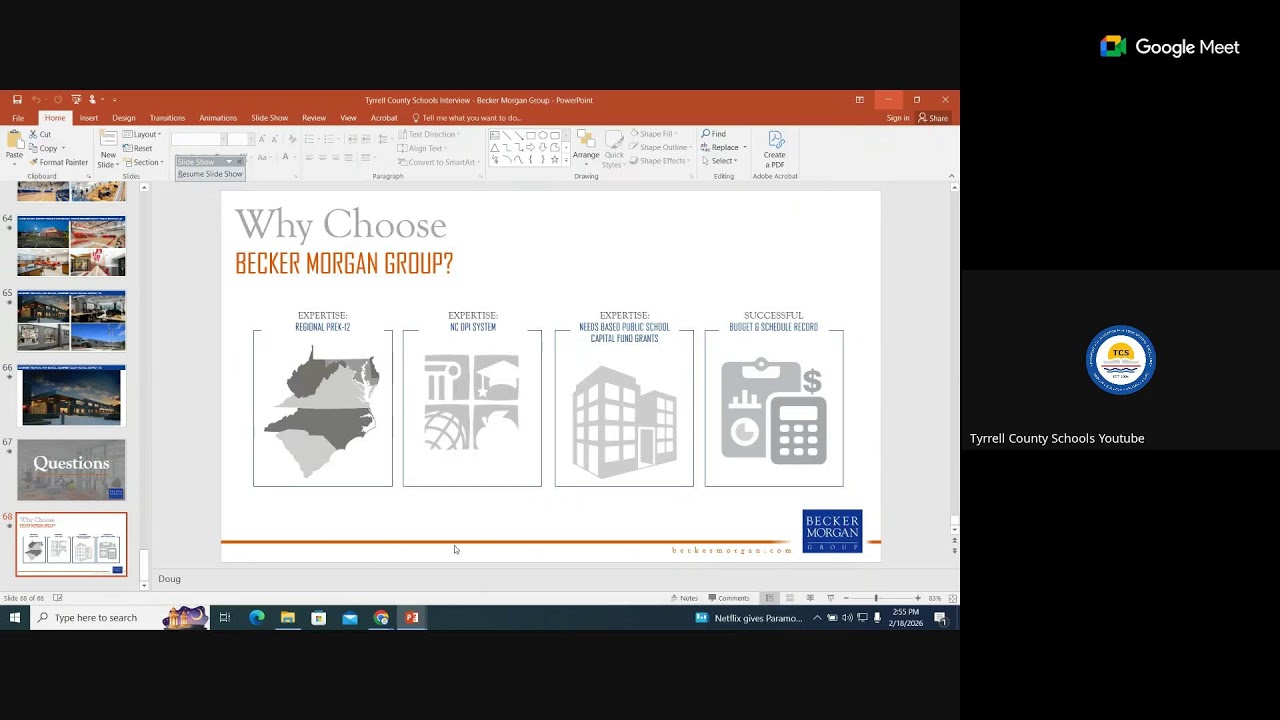Choose the triangle shape in gallery
The height and width of the screenshot is (720, 1280).
click(x=495, y=148)
